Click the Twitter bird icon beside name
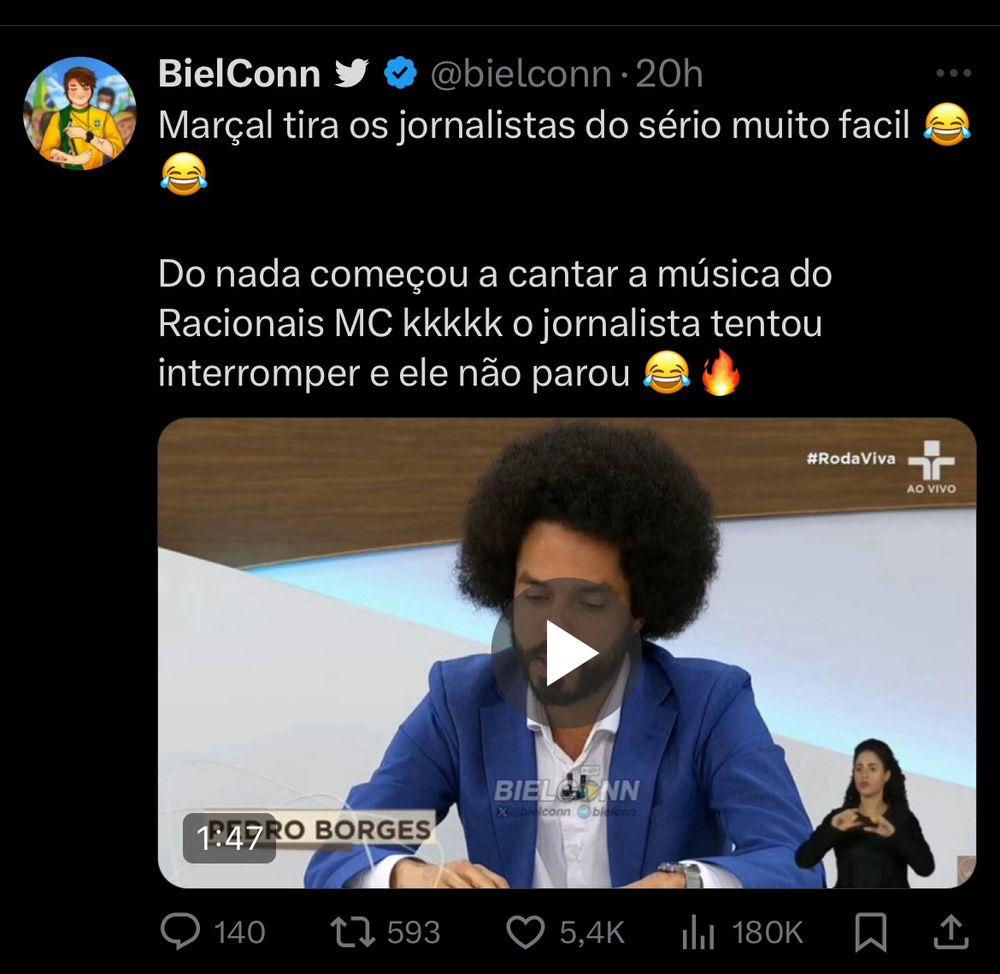This screenshot has height=974, width=1000. click(352, 73)
